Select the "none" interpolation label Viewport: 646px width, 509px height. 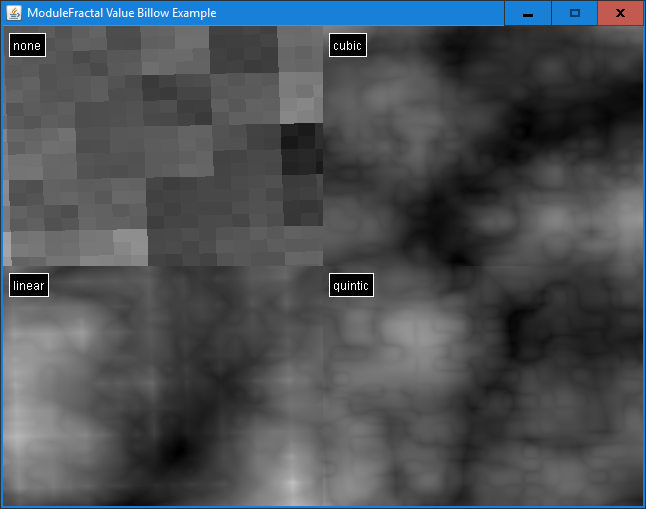27,46
